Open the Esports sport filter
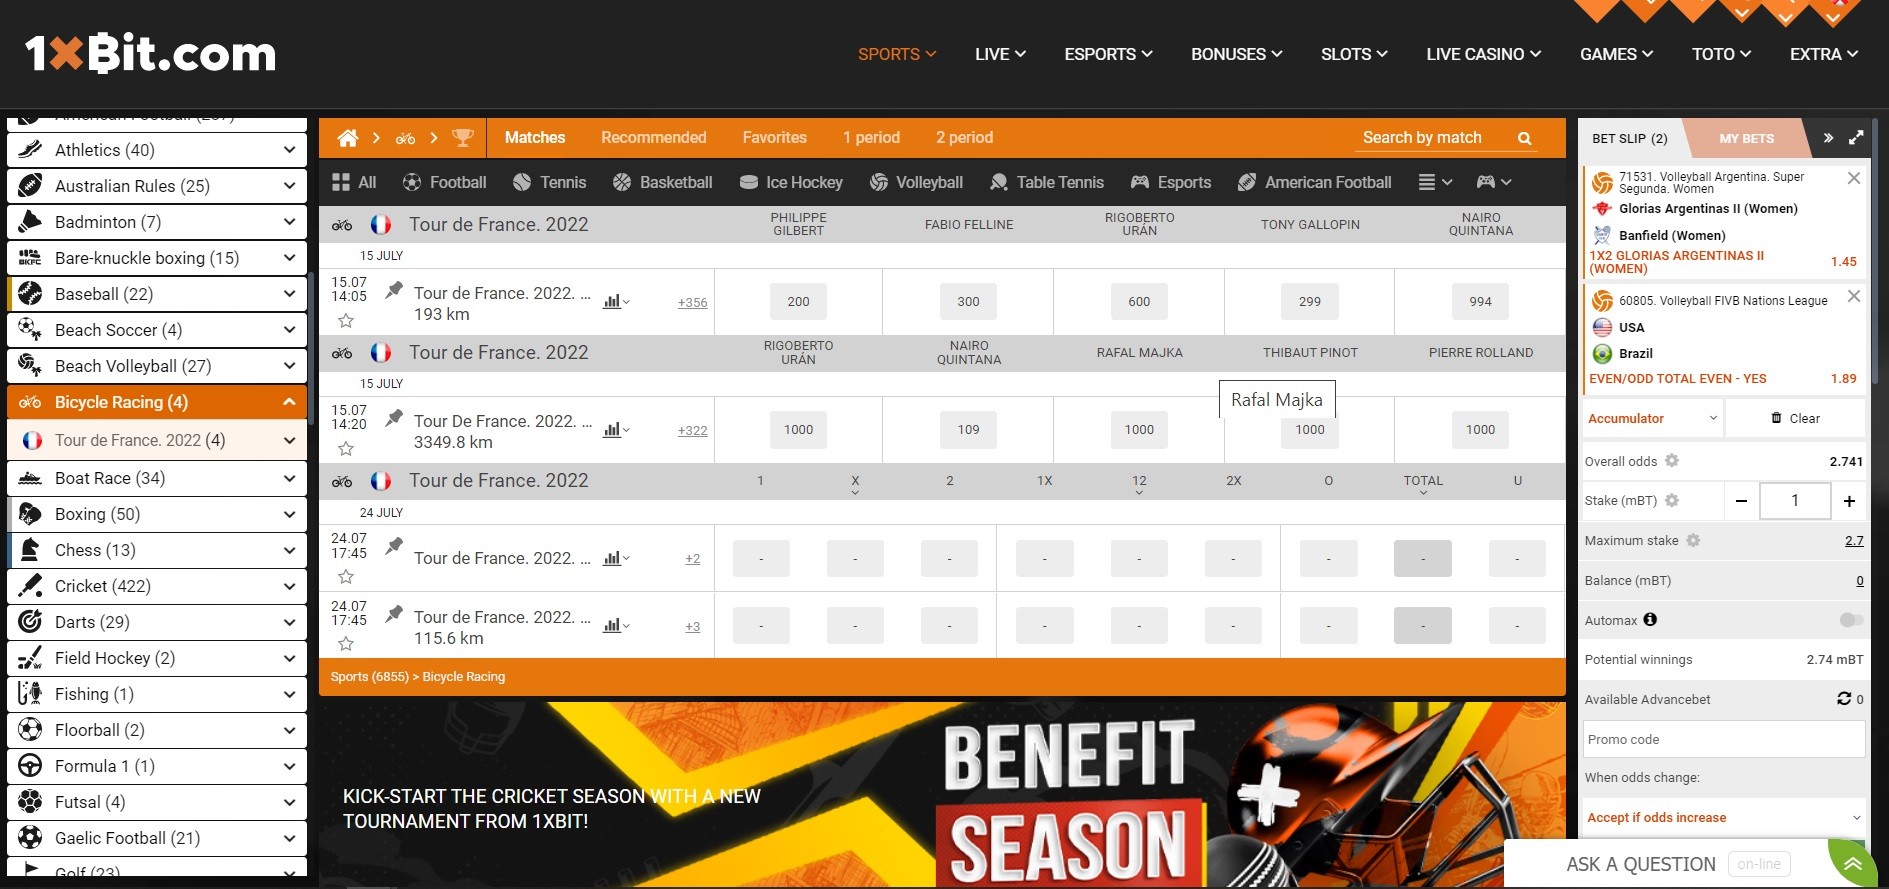Viewport: 1889px width, 889px height. coord(1170,182)
